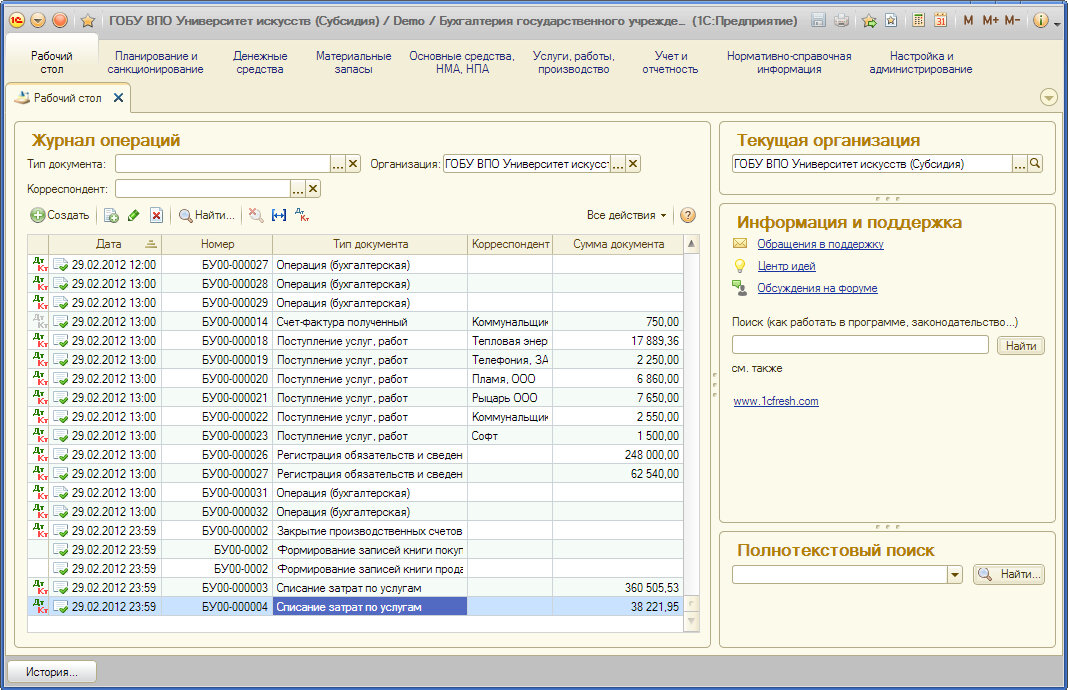Open the Корреспондент selection ellipsis

click(x=298, y=189)
